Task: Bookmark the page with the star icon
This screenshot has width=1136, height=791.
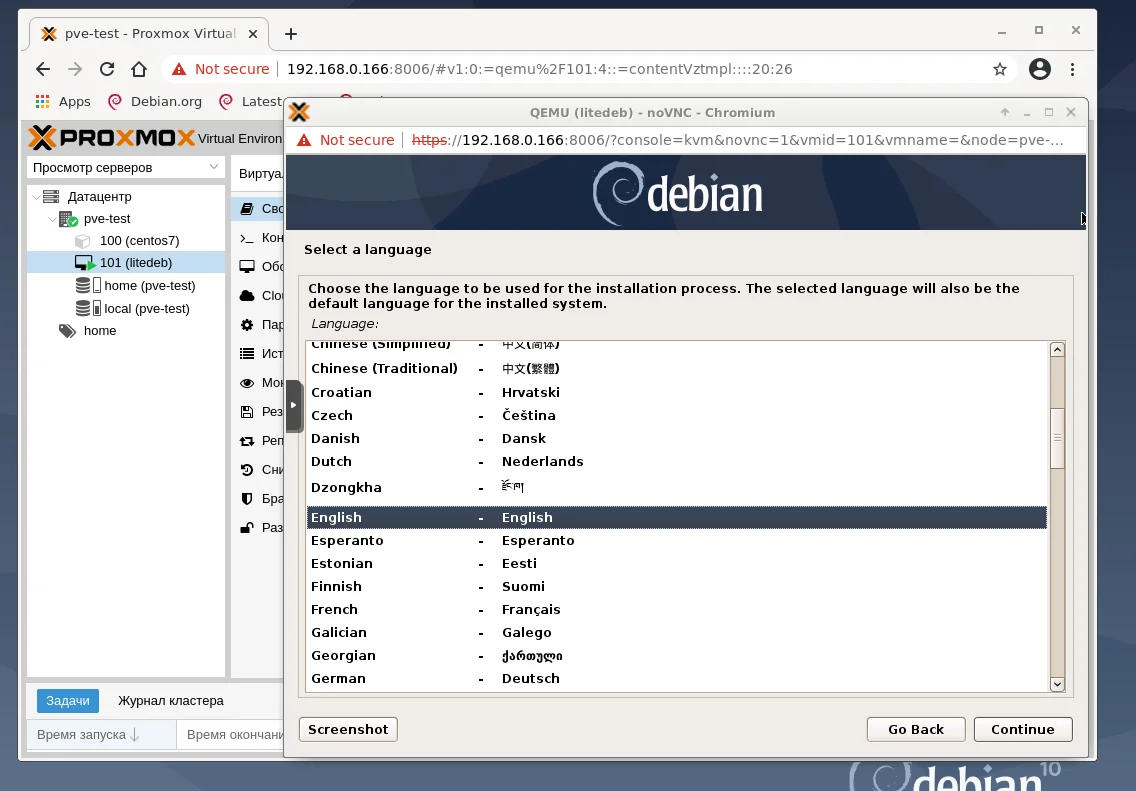Action: (x=1000, y=68)
